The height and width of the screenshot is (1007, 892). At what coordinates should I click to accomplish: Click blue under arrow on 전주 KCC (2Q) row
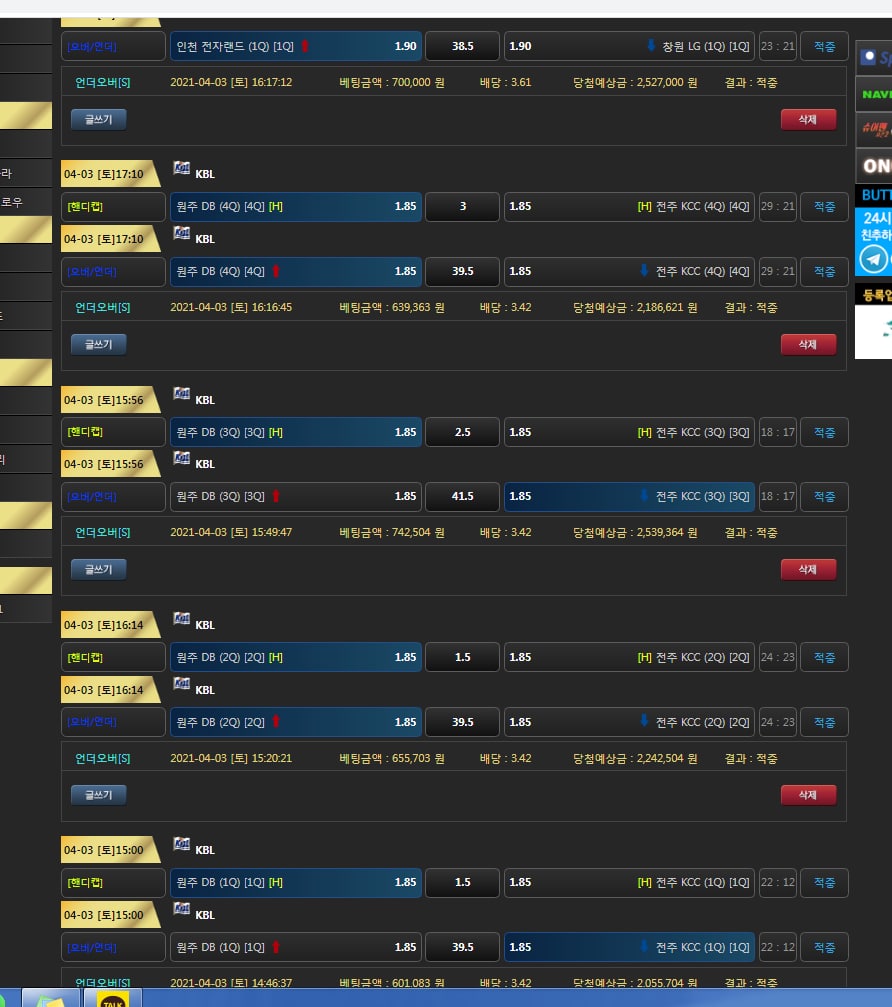pos(644,722)
